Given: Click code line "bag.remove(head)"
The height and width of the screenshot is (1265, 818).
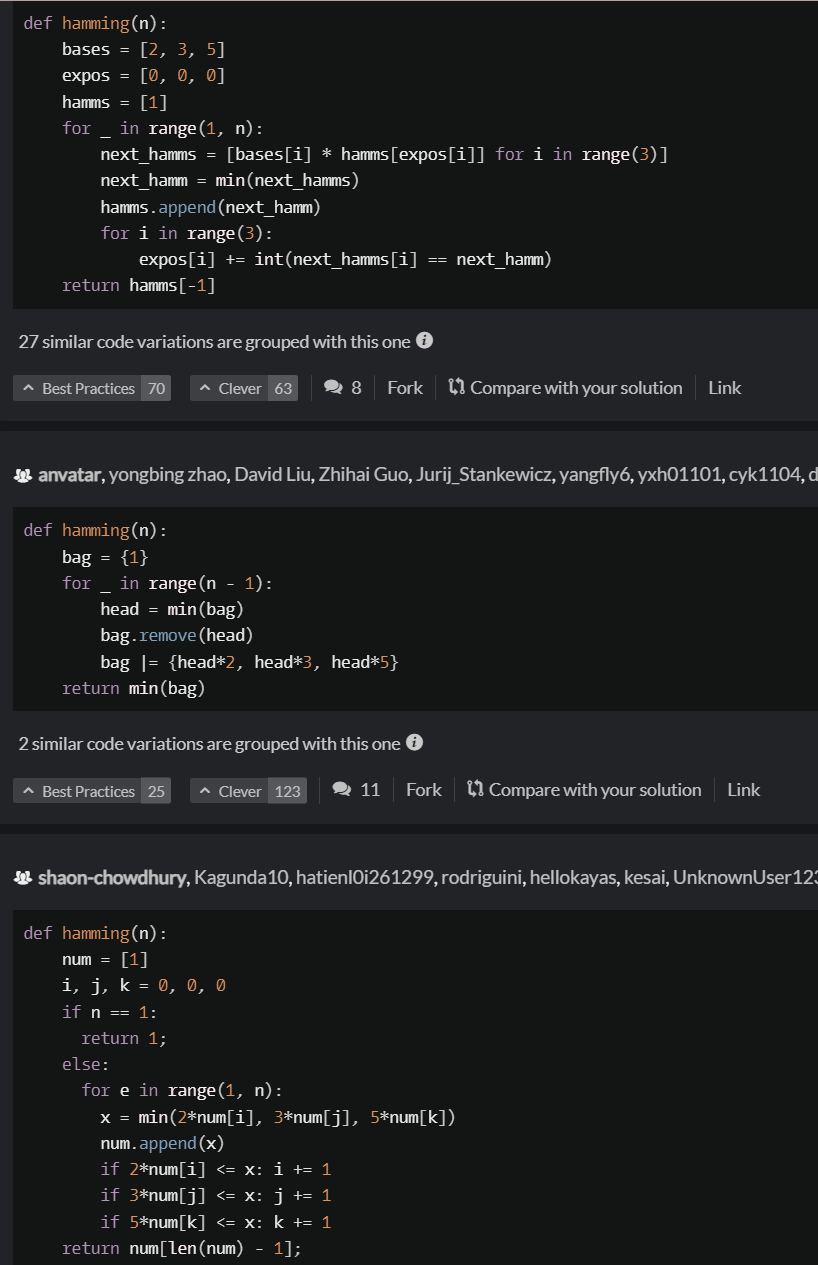Looking at the screenshot, I should point(177,635).
